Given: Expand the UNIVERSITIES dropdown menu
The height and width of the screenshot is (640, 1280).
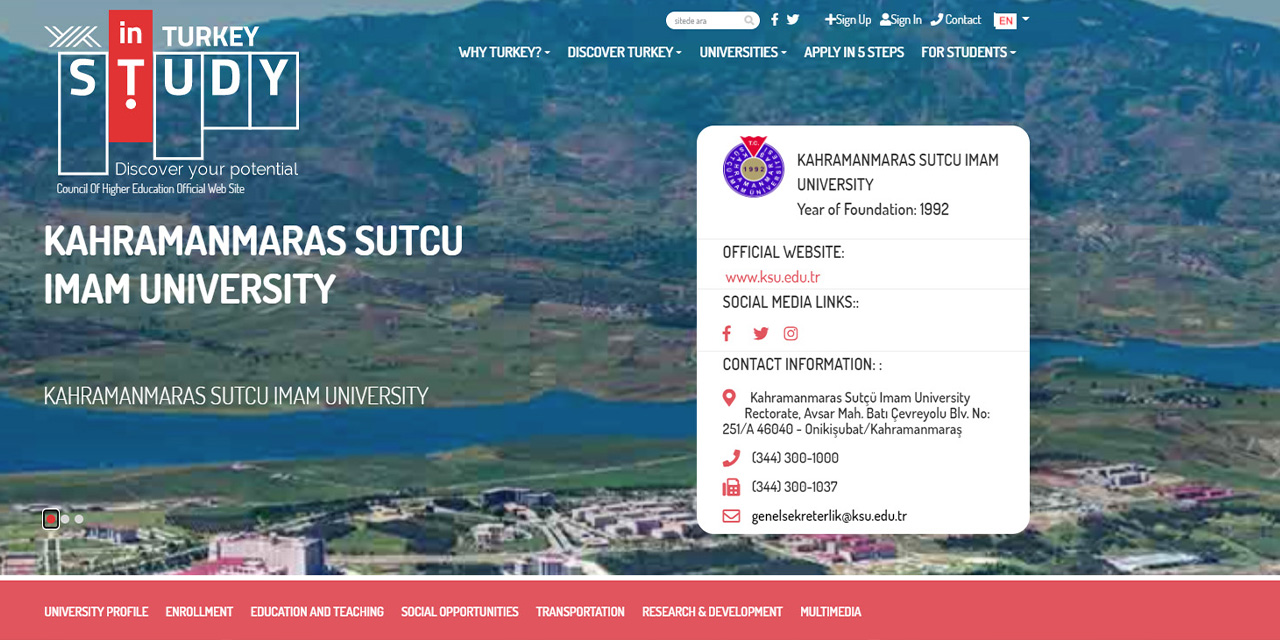Looking at the screenshot, I should click(x=742, y=52).
